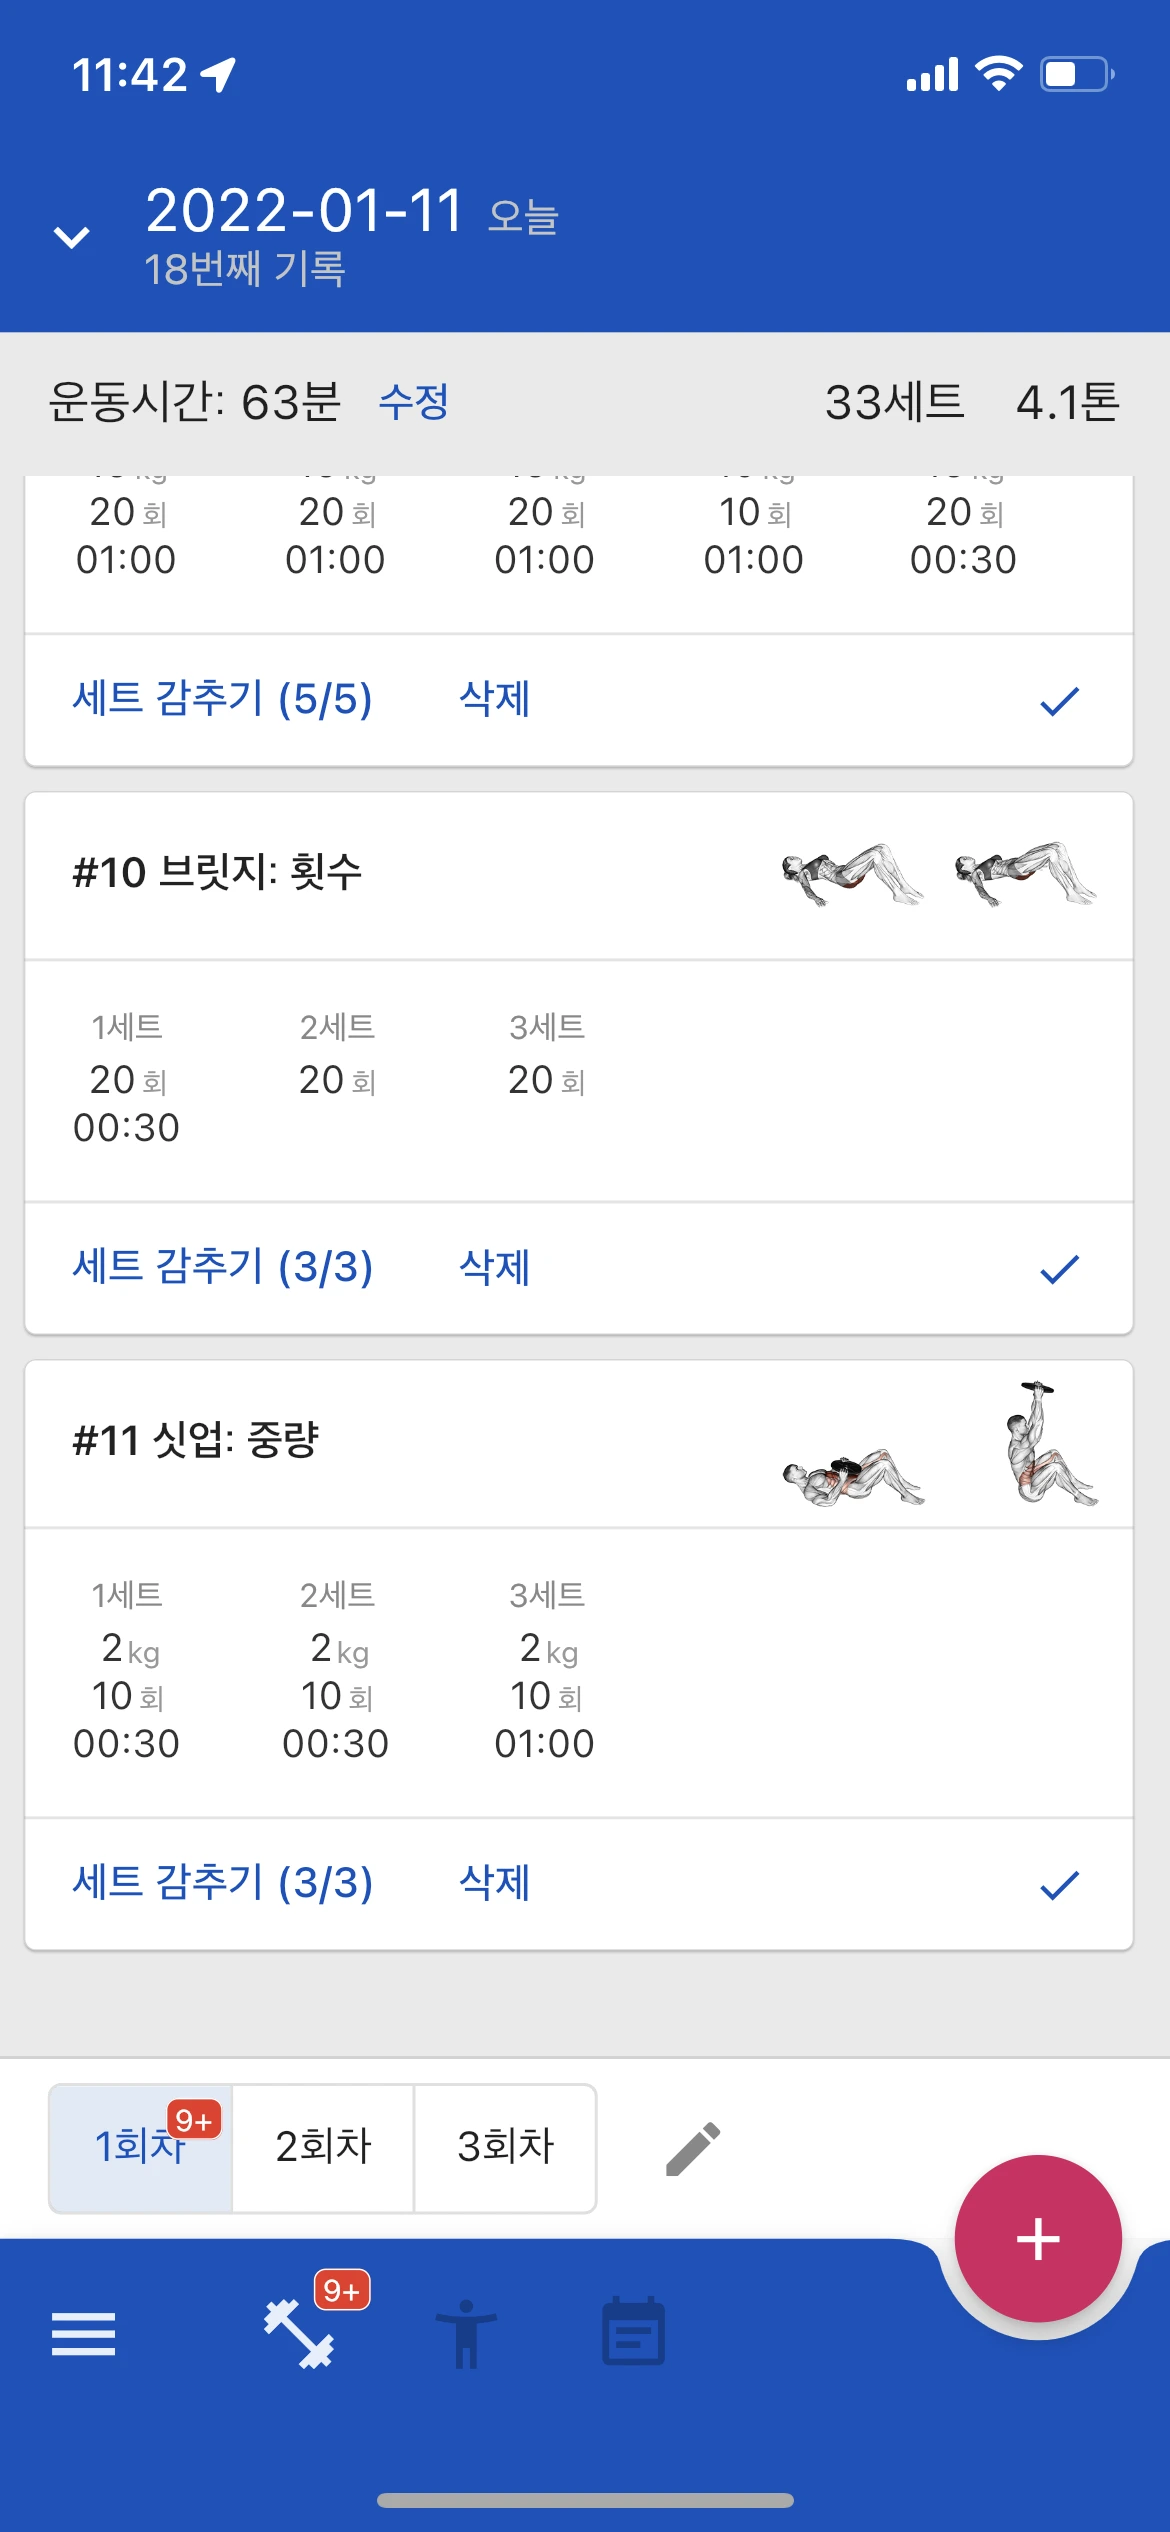Collapse sets via 세트 감추기 (5/5)
1170x2532 pixels.
[222, 699]
